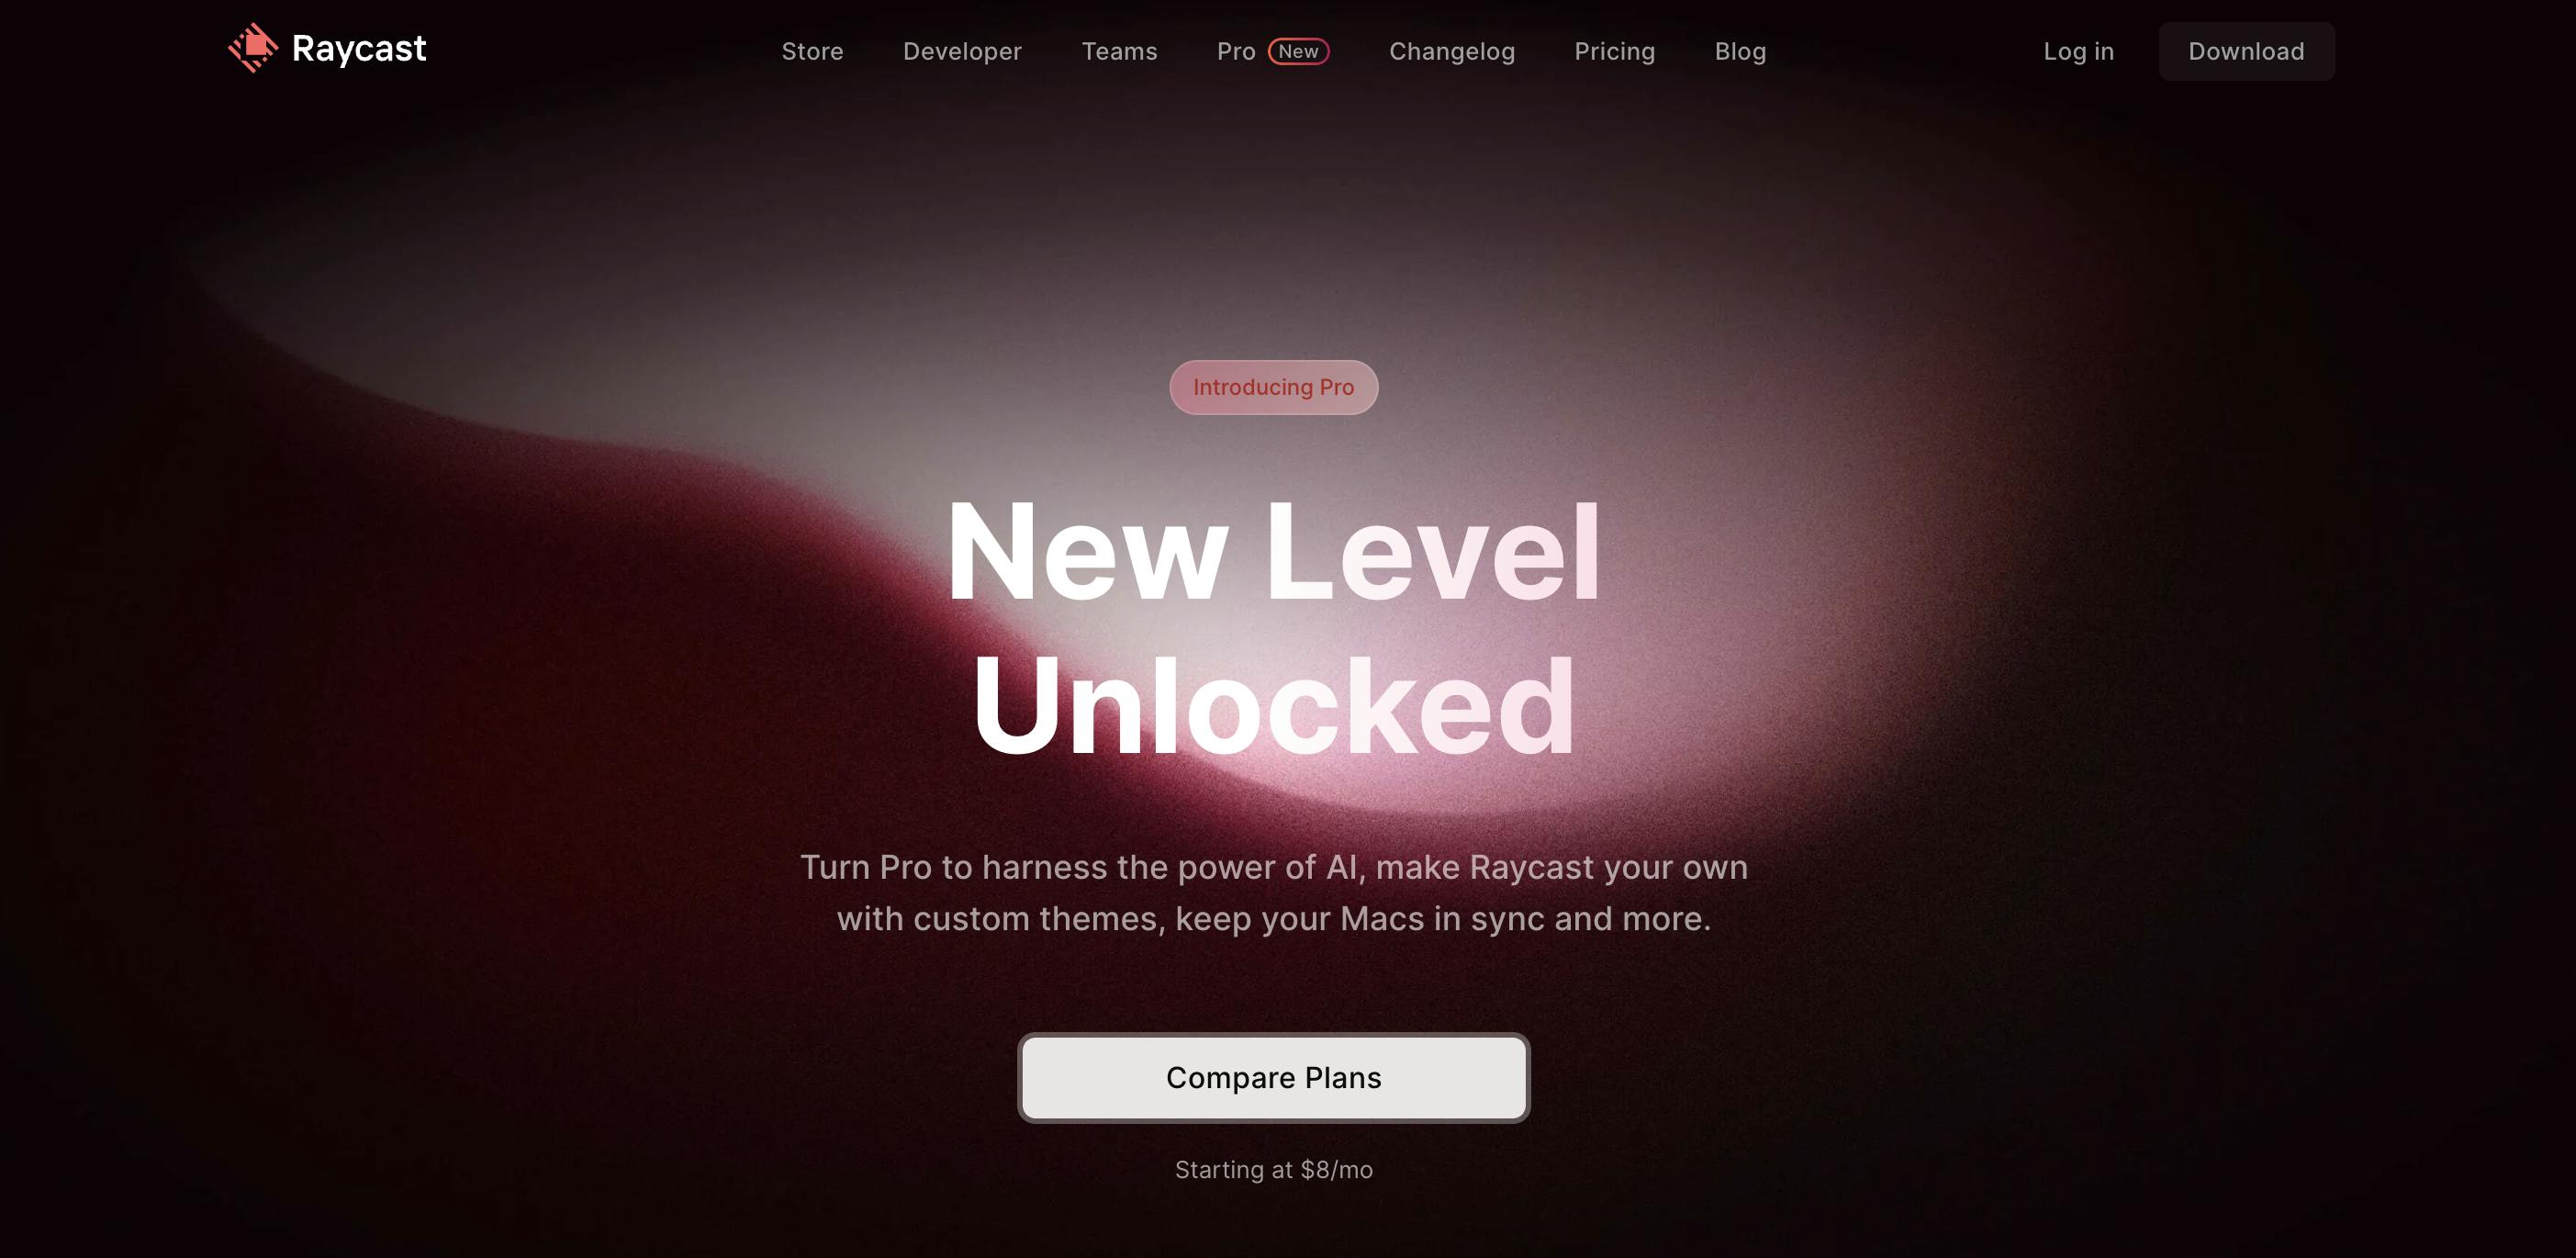This screenshot has width=2576, height=1258.
Task: Click the Download button
Action: pyautogui.click(x=2246, y=51)
